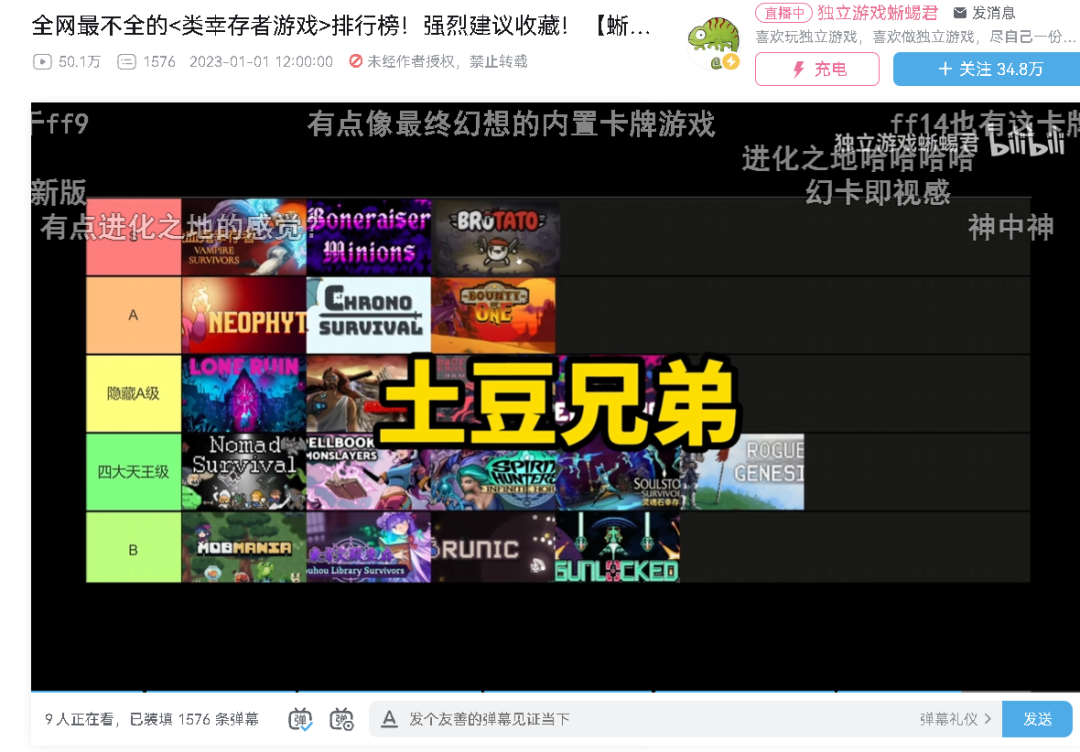Image resolution: width=1080 pixels, height=752 pixels.
Task: Click the danmaku comment 幻卡即视感
Action: tap(878, 192)
